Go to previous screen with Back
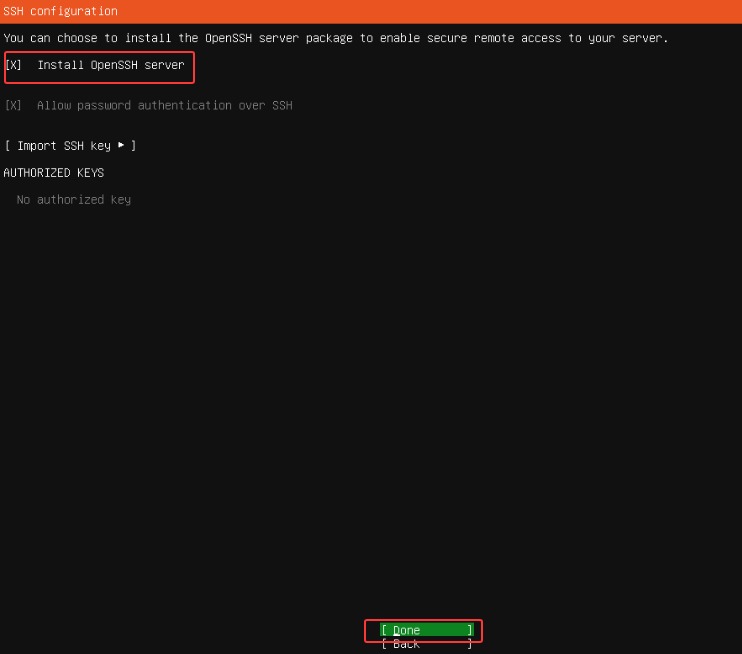This screenshot has height=654, width=742. (x=406, y=644)
